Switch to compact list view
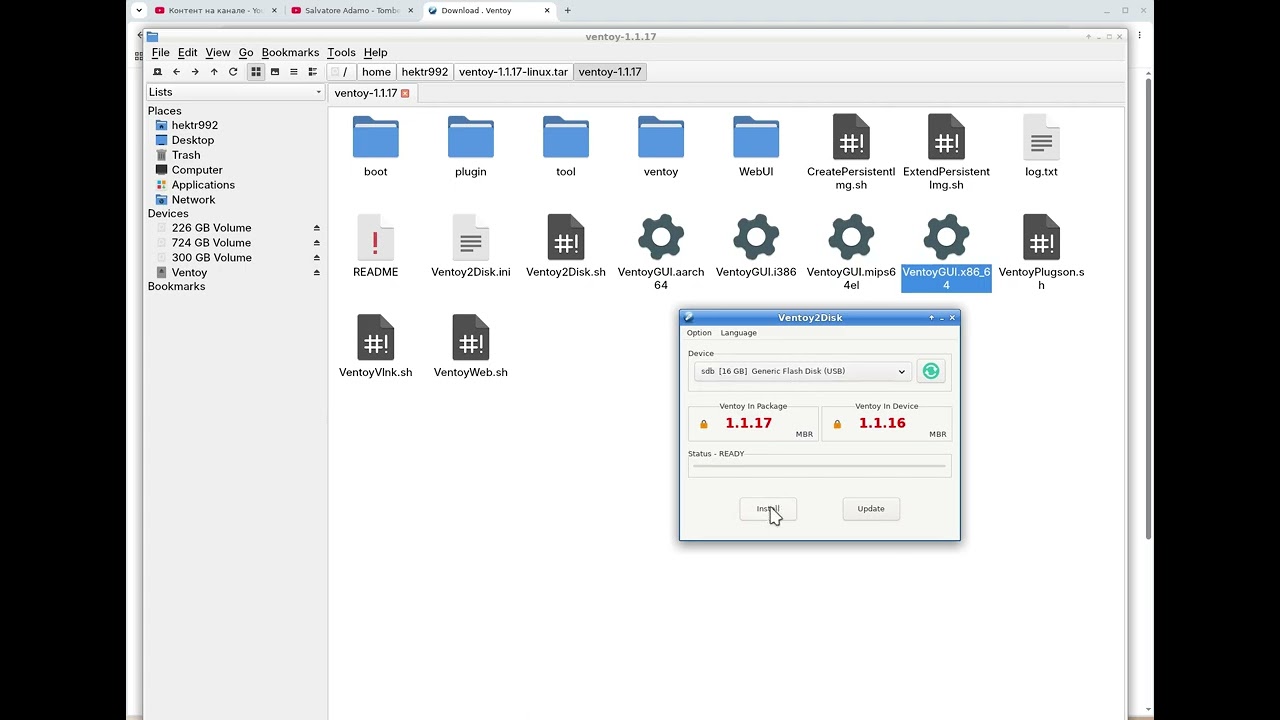 pos(294,72)
